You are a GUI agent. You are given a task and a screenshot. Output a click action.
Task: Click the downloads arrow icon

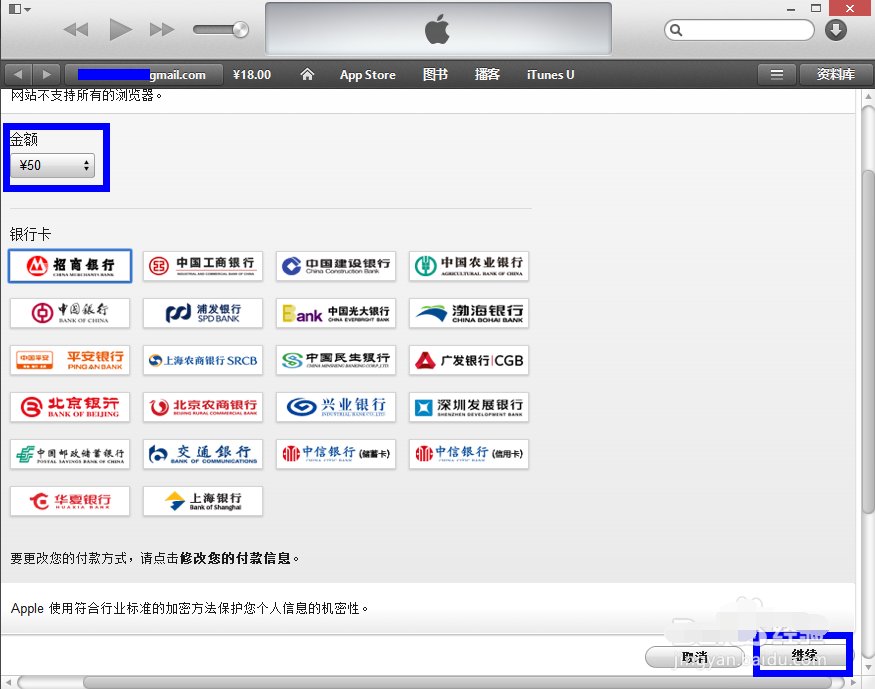836,29
